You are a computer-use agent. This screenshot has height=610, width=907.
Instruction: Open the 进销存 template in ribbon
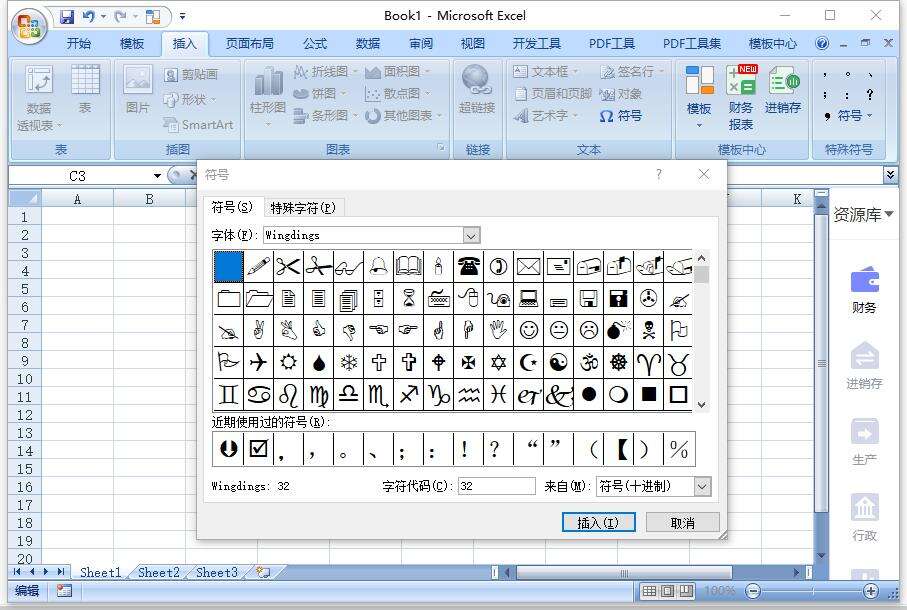point(783,90)
